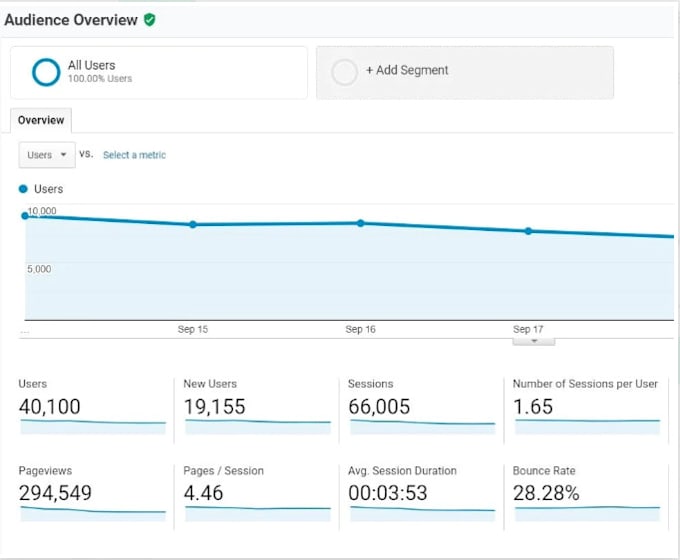The image size is (680, 560).
Task: Click the Sep 16 data point on chart
Action: (x=361, y=223)
